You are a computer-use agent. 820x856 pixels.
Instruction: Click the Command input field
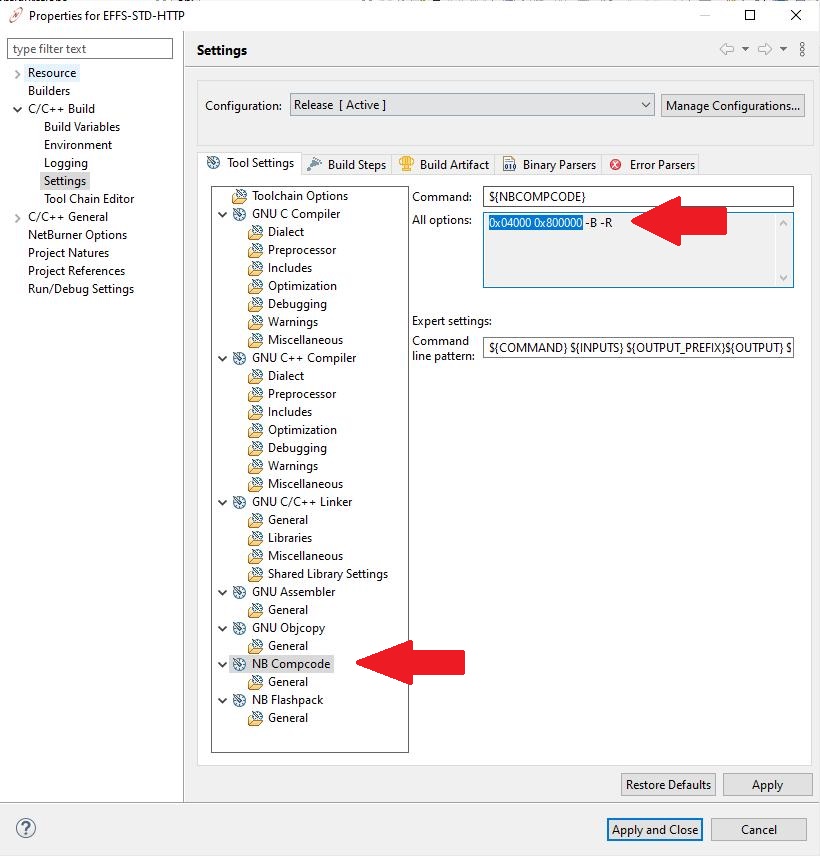point(637,196)
